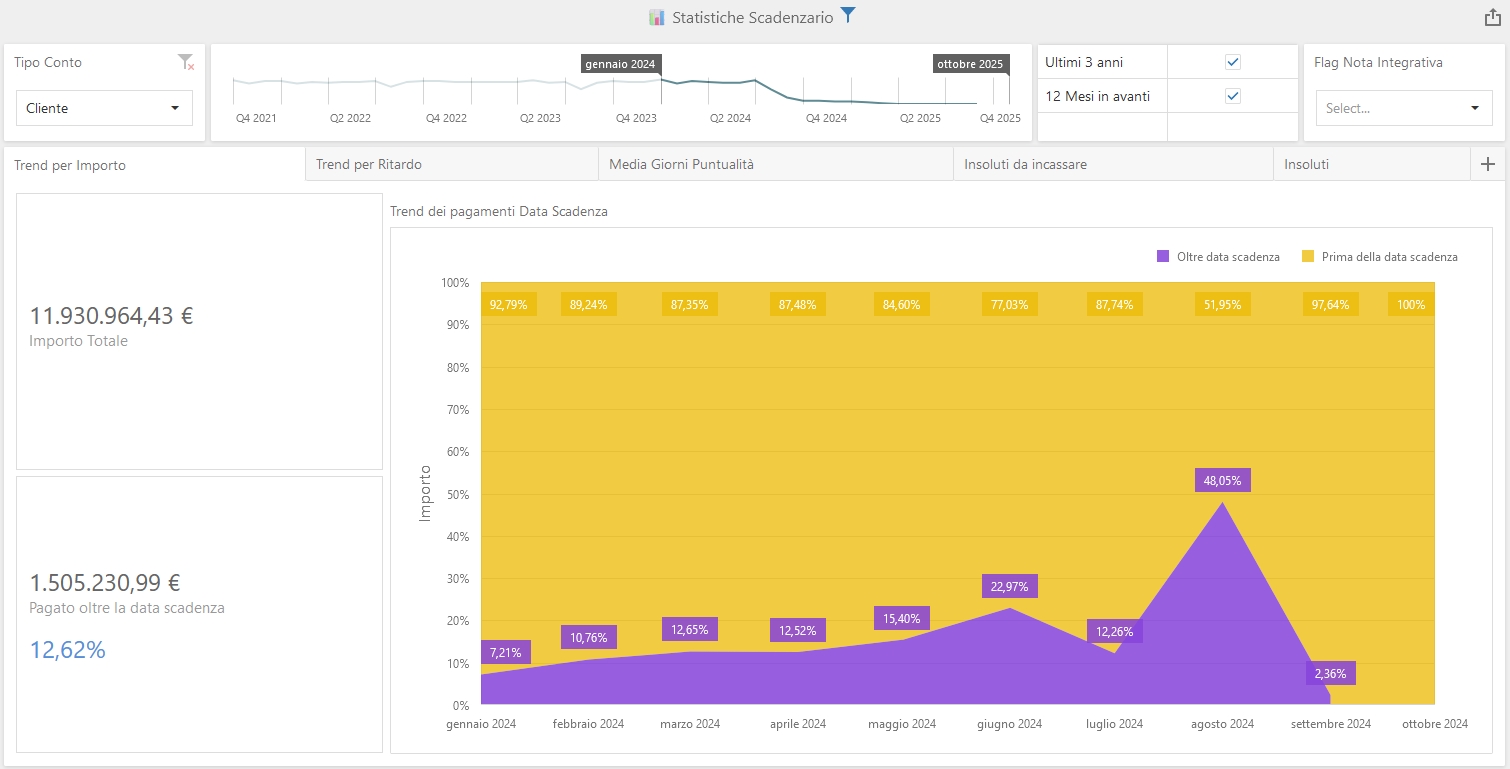Click the yellow Prima della data scadenza legend
This screenshot has width=1510, height=769.
pos(1307,257)
